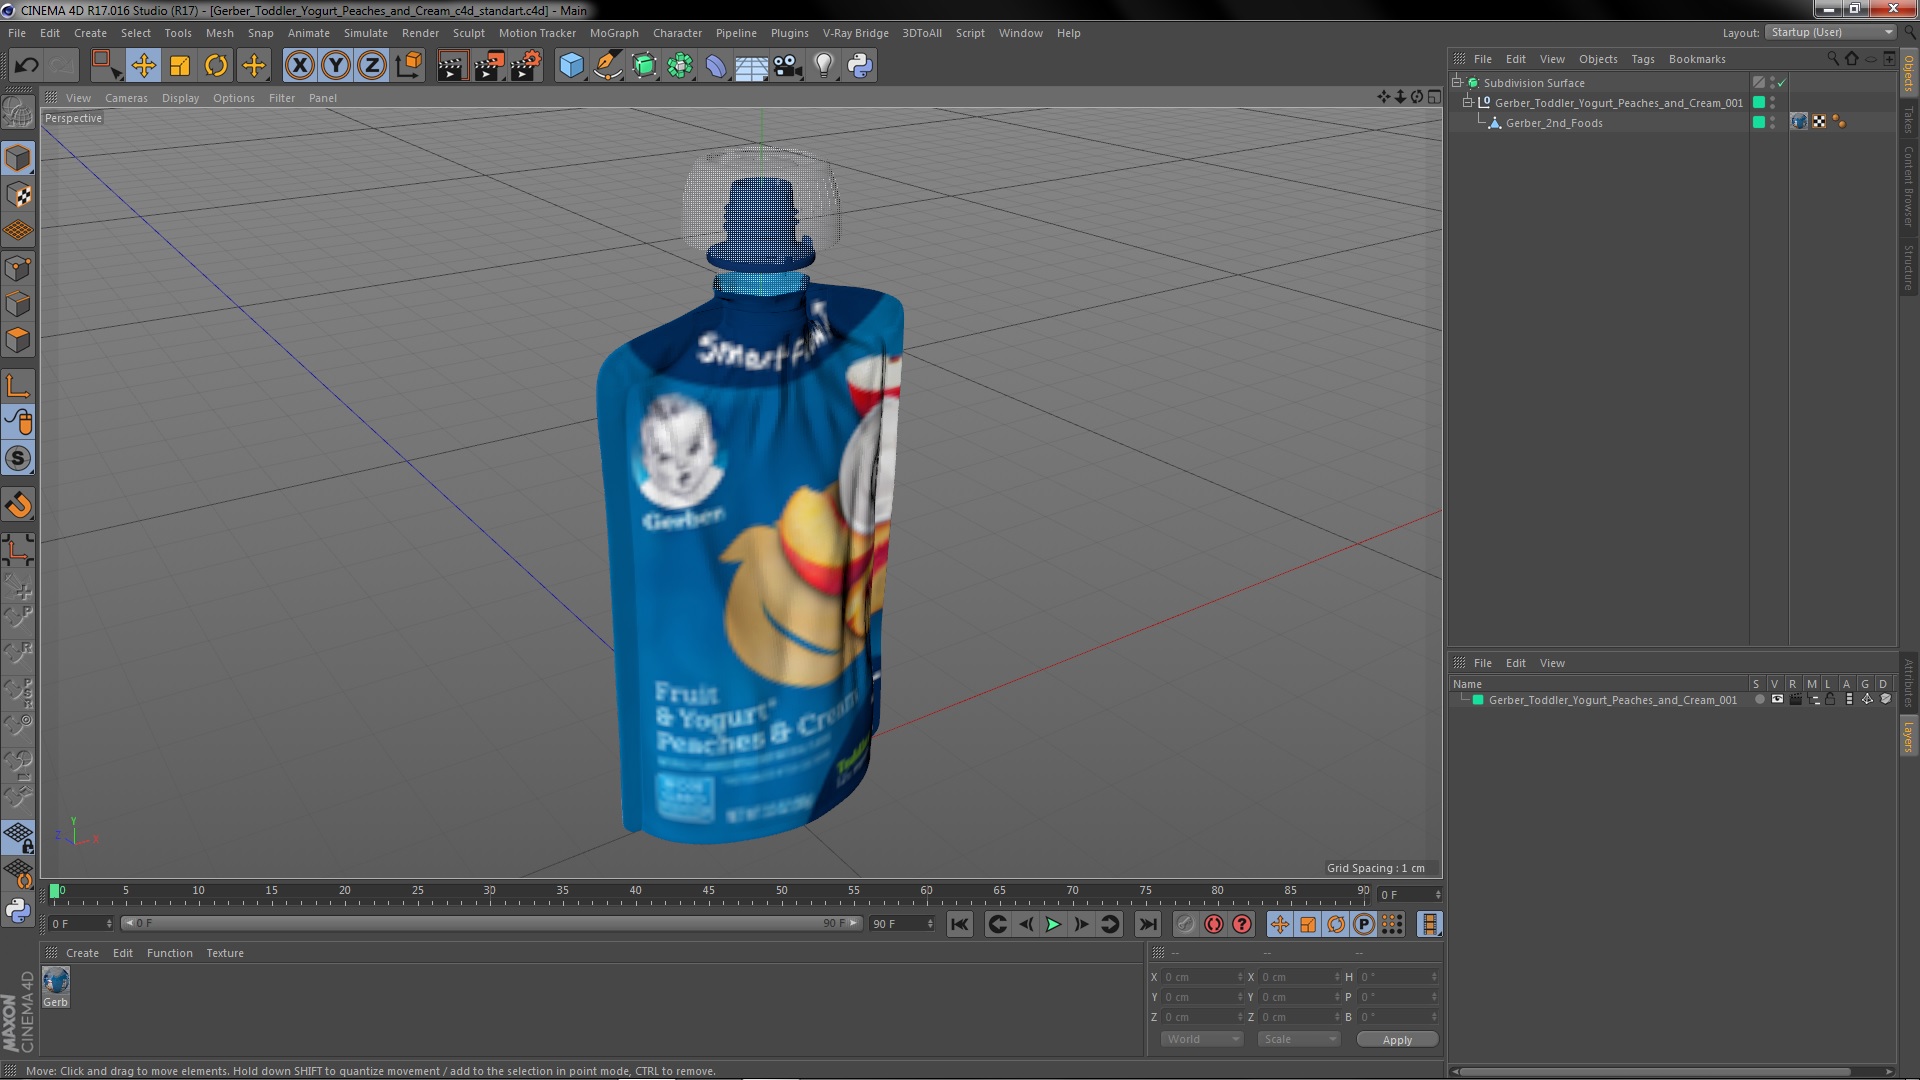Click timeline range preview slider bar
1920x1080 pixels.
(x=490, y=924)
